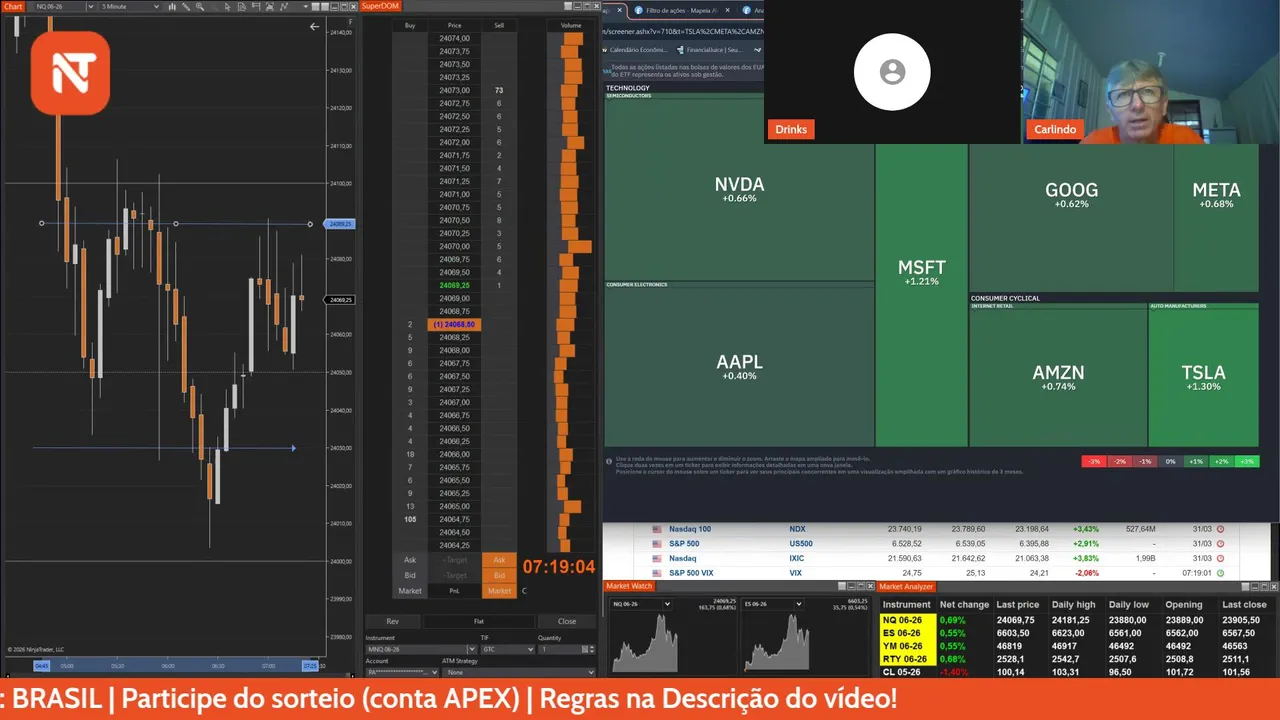1280x720 pixels.
Task: Click the alert icon on Nasdaq 100 row
Action: coord(1220,529)
